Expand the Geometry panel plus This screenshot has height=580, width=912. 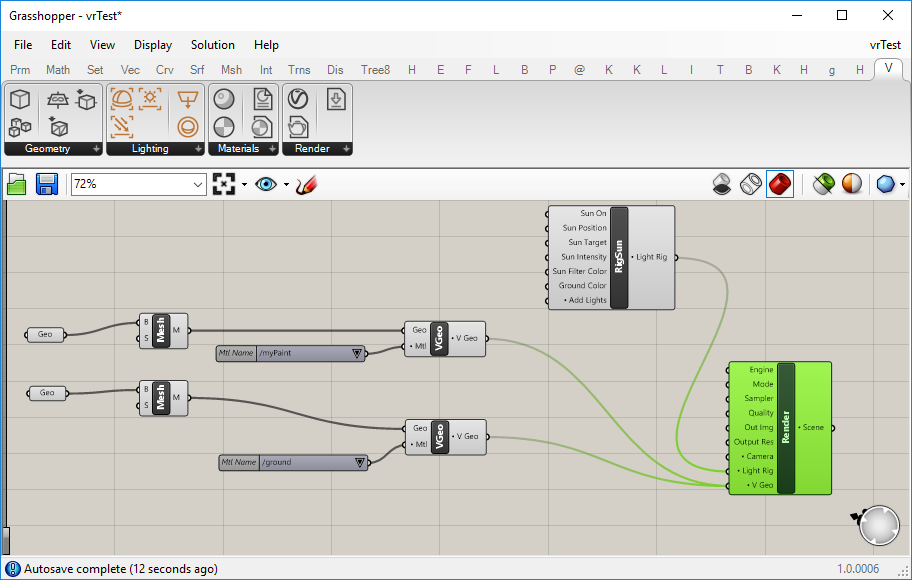point(97,149)
